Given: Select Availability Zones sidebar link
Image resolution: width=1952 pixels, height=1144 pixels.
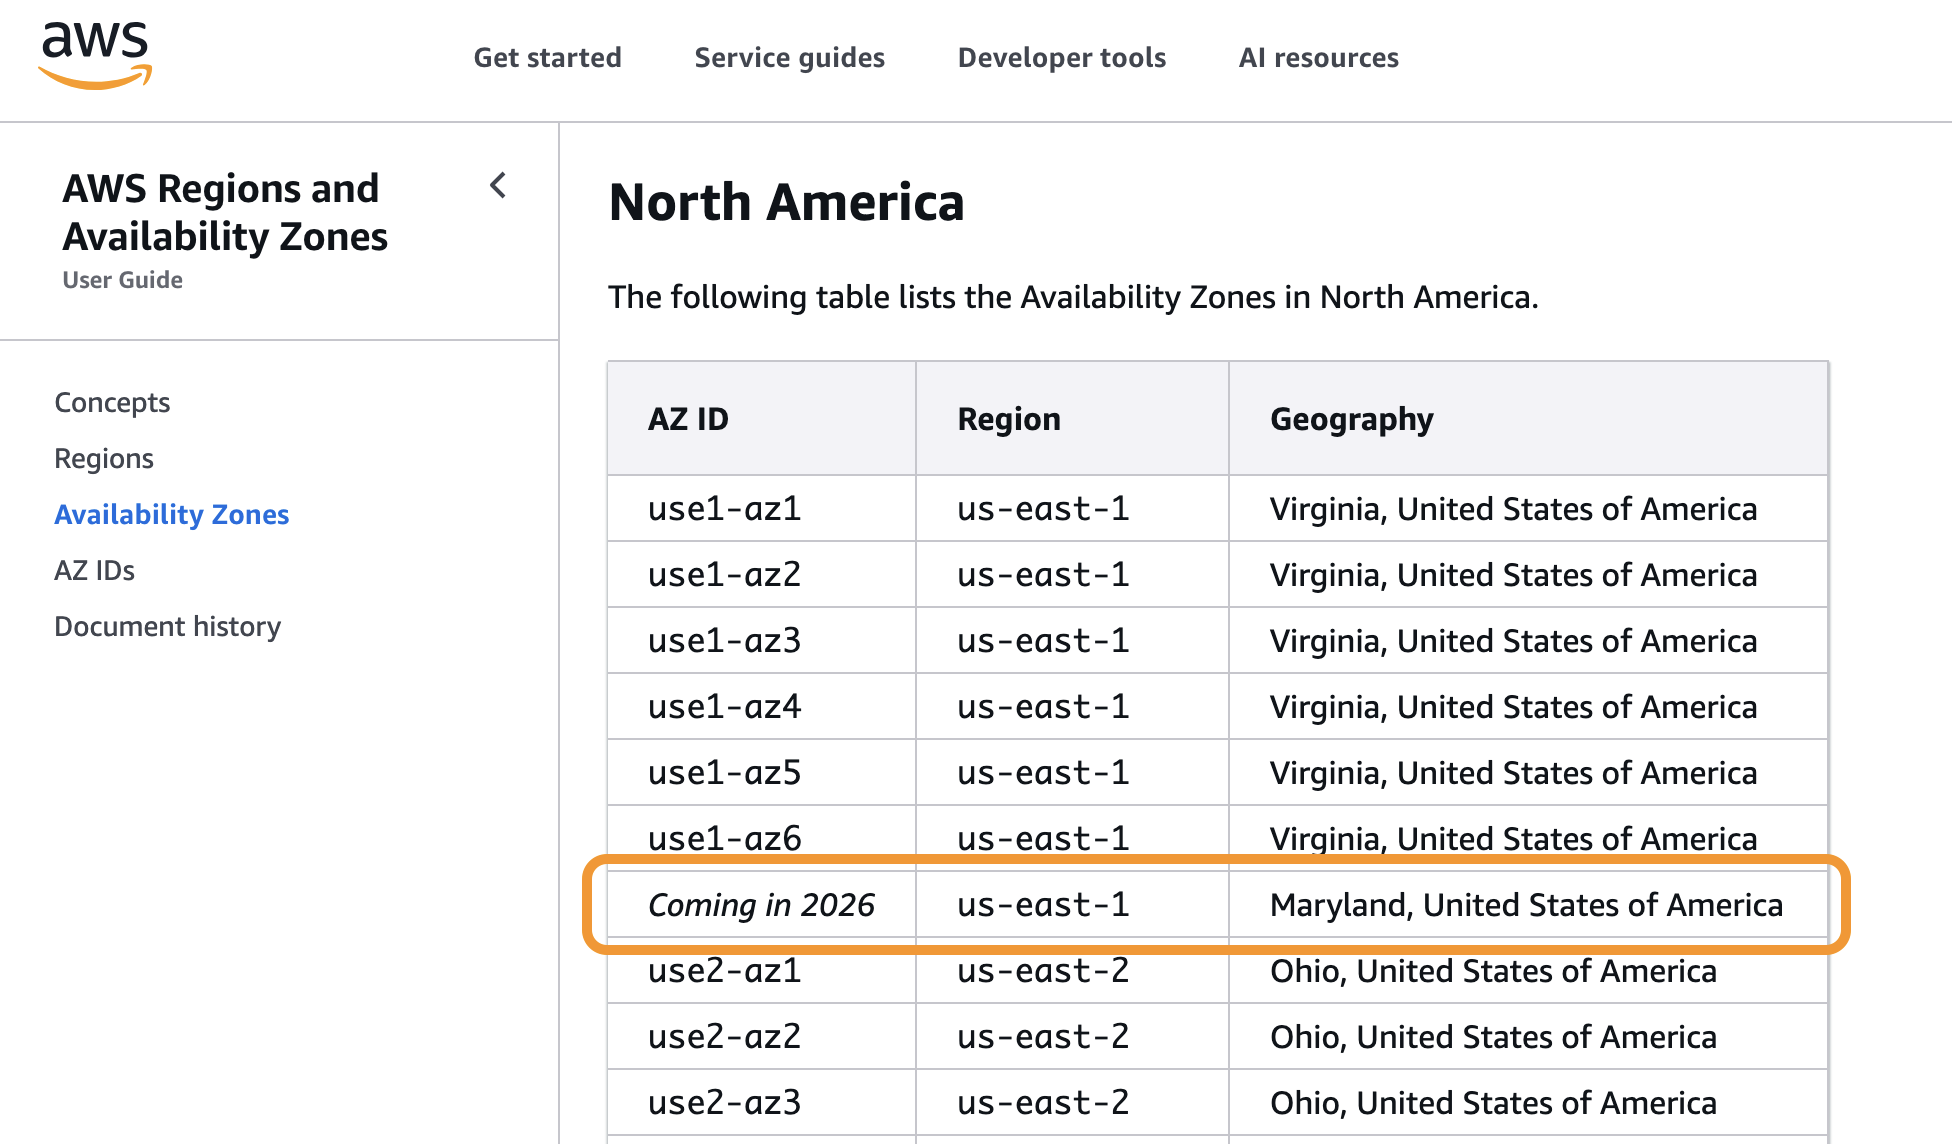Looking at the screenshot, I should click(x=171, y=514).
